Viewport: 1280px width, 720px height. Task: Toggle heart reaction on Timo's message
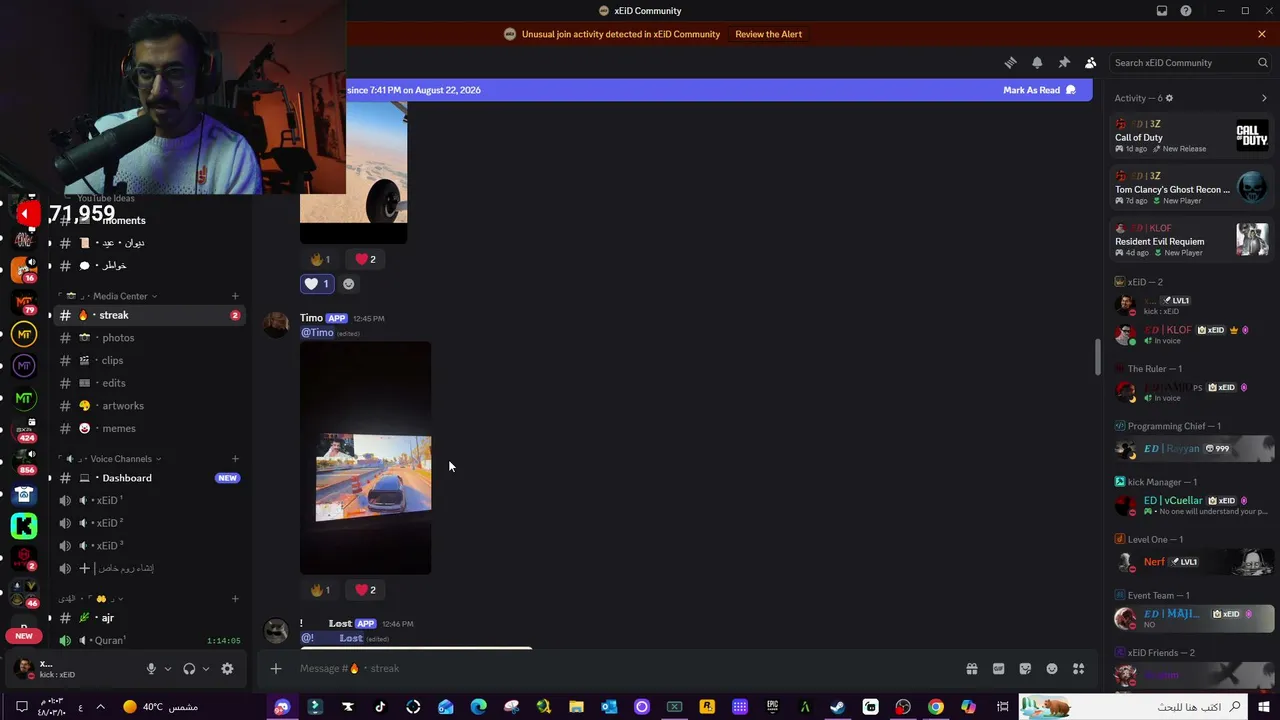pyautogui.click(x=366, y=590)
